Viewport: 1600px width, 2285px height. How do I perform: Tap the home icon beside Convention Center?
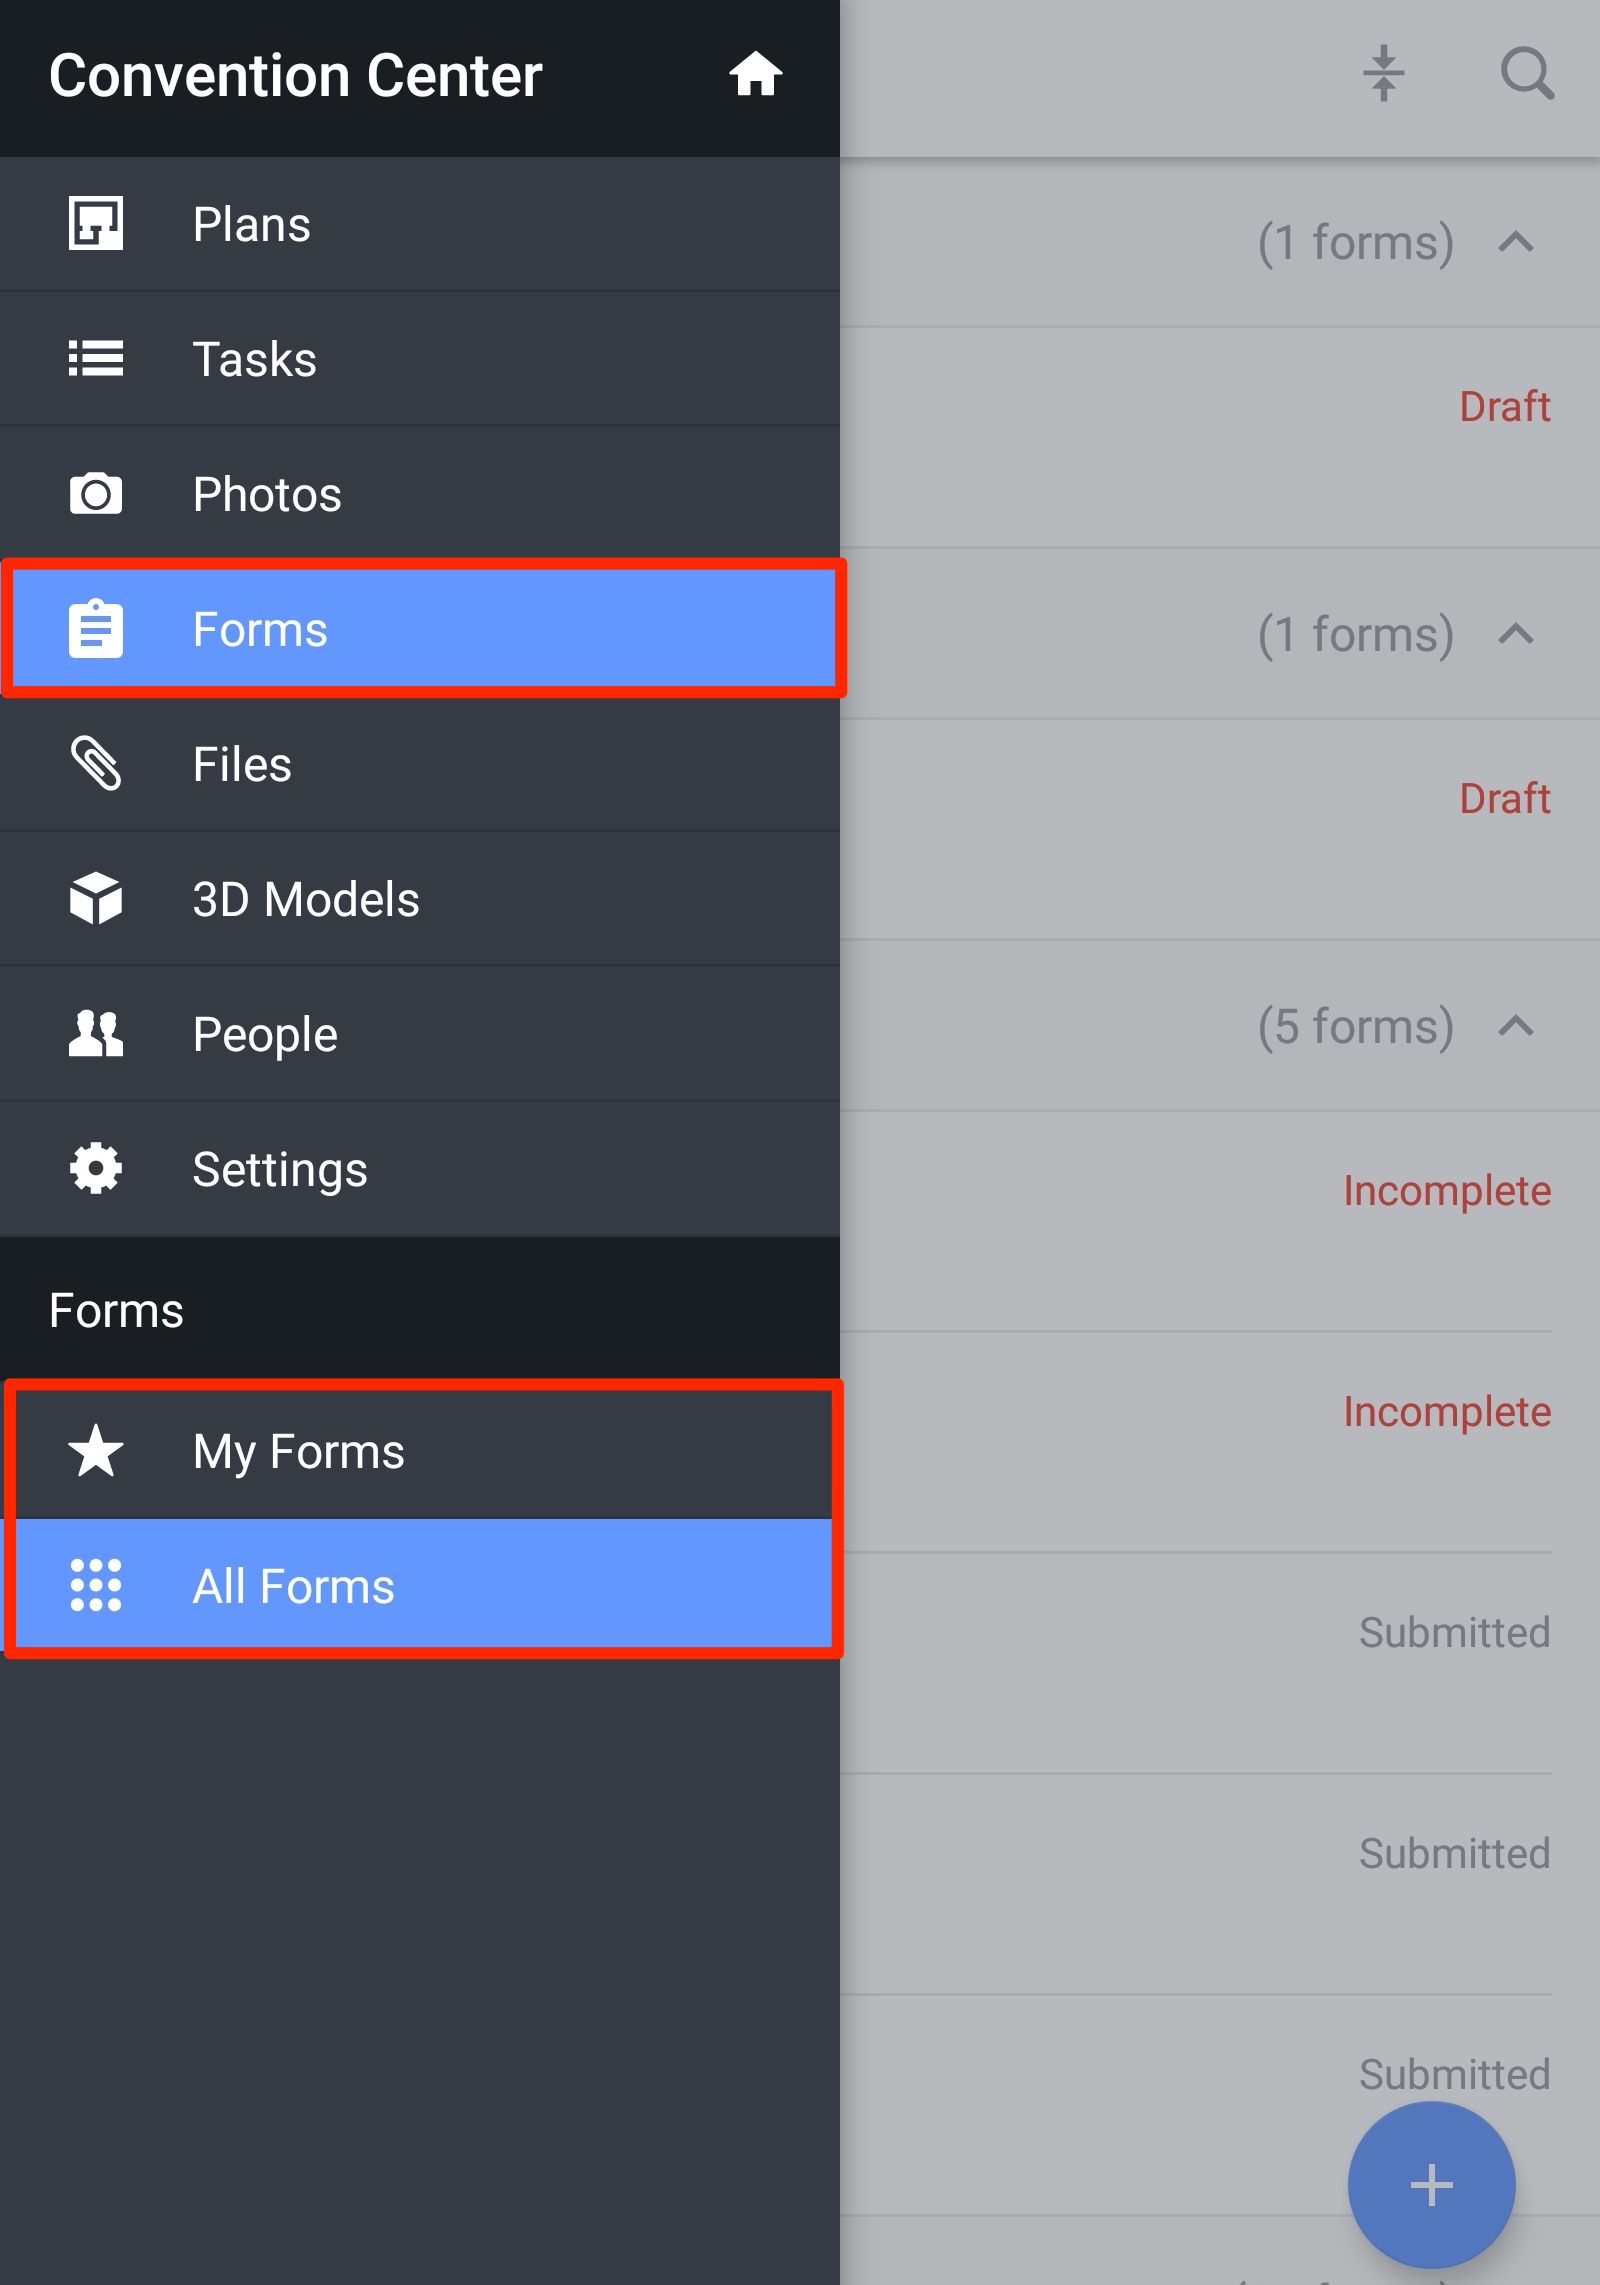[755, 75]
